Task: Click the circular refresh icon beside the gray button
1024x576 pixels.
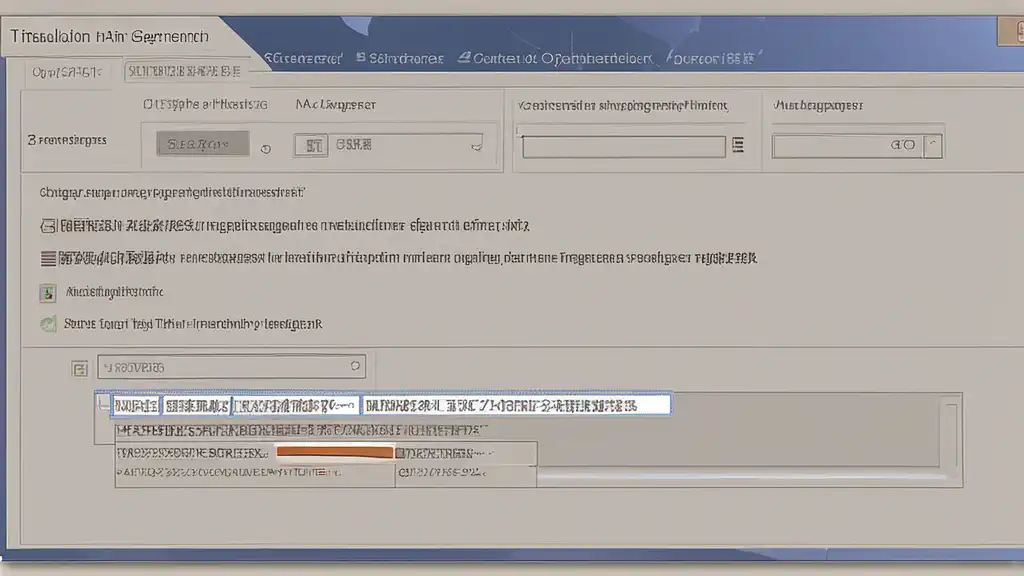Action: [266, 149]
